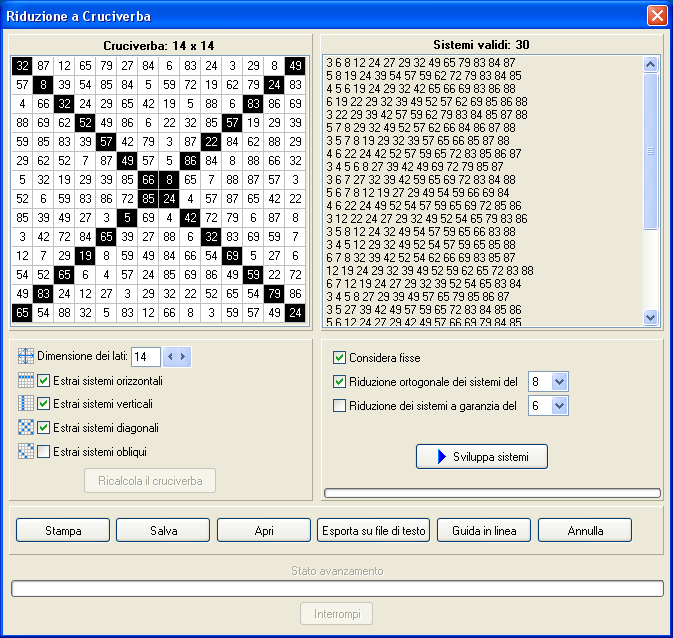Click black grid cell 42
673x638 pixels.
190,218
